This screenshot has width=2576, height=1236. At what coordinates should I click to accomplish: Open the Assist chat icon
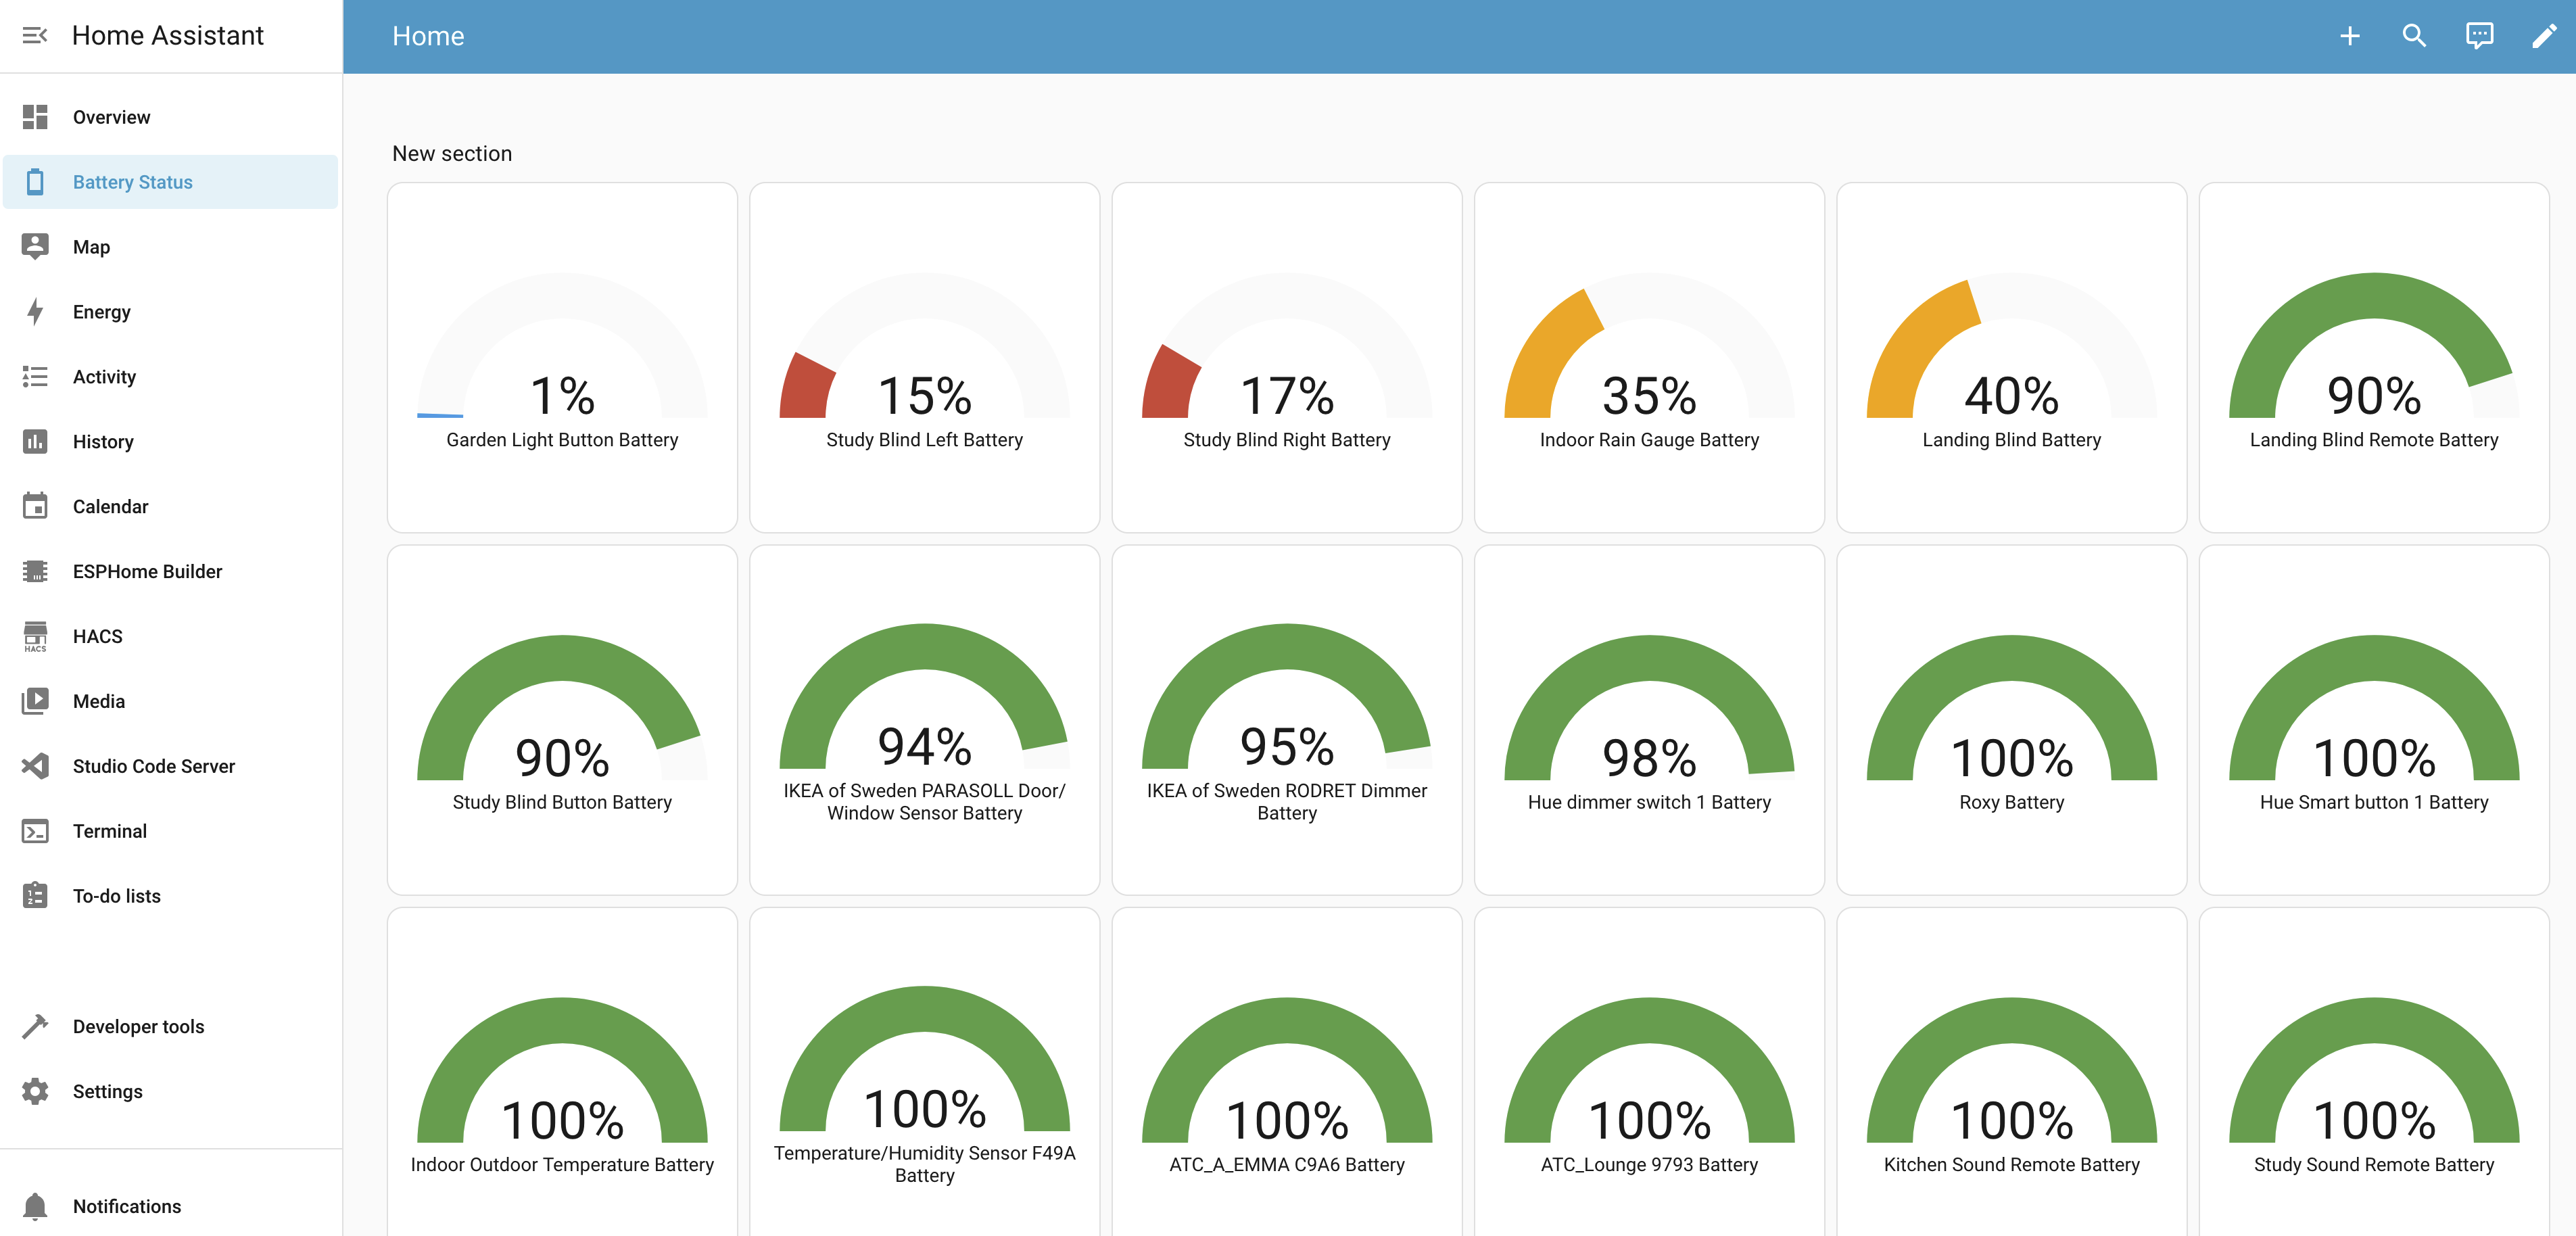point(2479,36)
